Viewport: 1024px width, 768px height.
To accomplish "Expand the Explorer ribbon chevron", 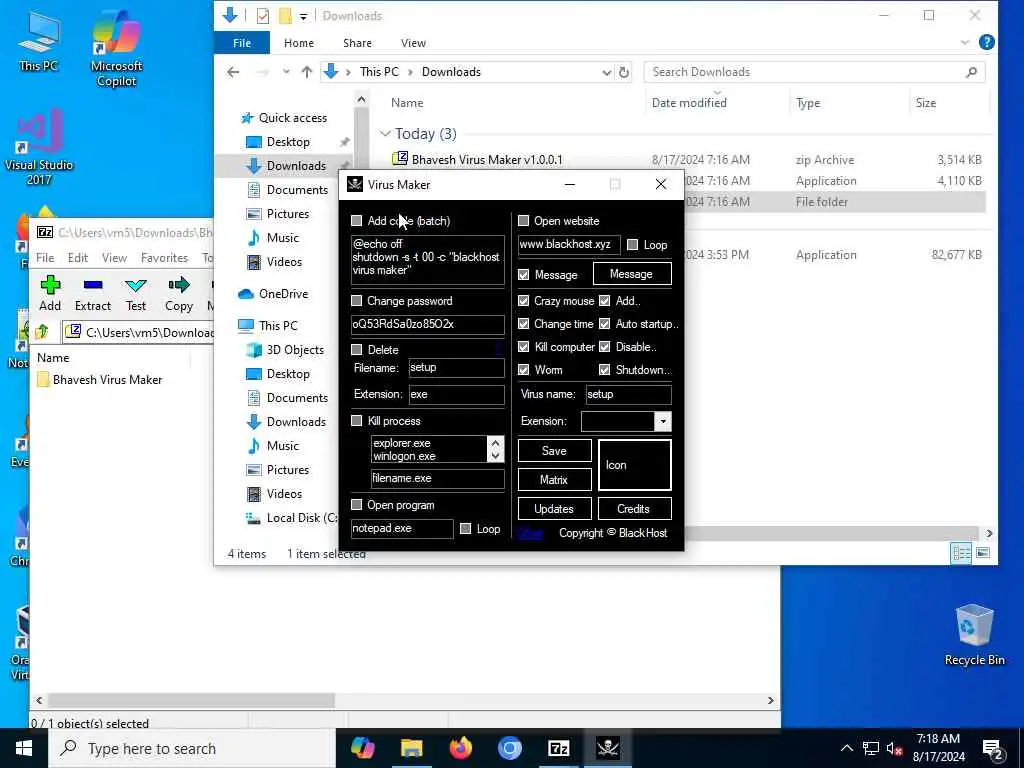I will tap(965, 42).
